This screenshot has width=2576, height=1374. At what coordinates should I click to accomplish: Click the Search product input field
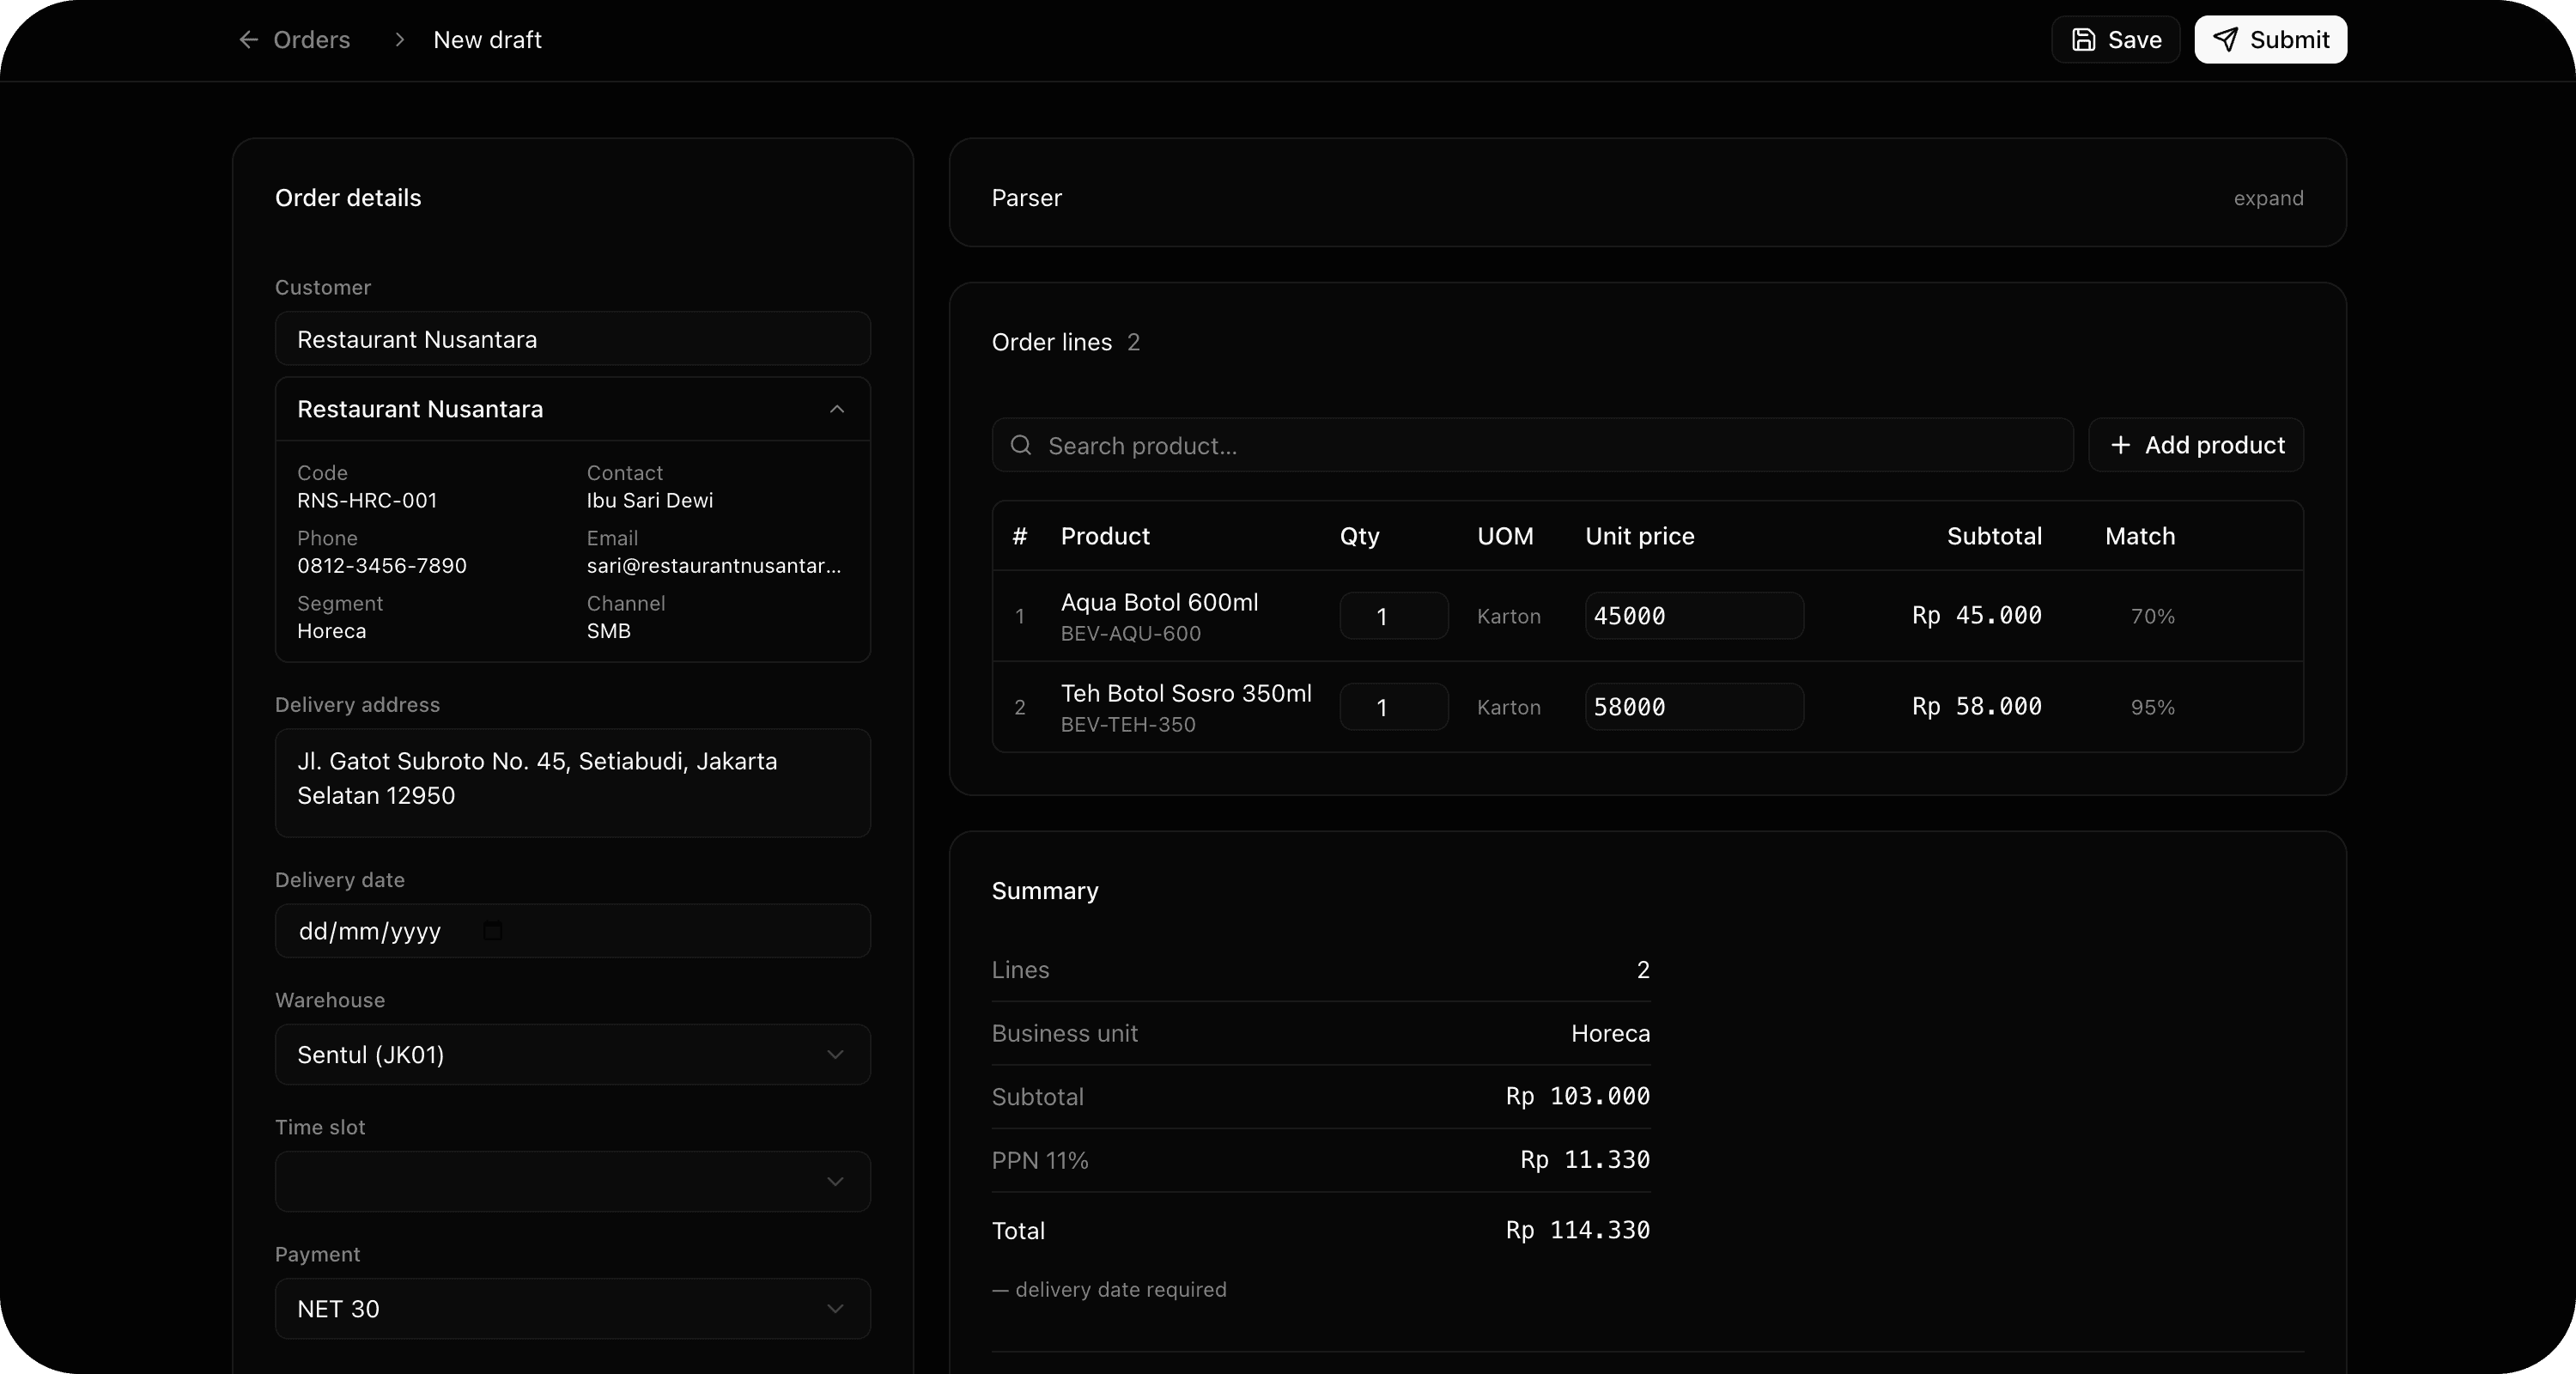[1400, 446]
